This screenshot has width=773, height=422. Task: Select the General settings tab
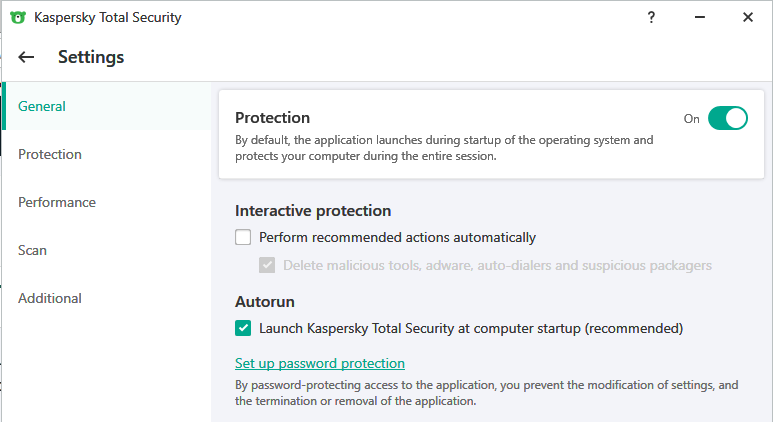(x=42, y=106)
